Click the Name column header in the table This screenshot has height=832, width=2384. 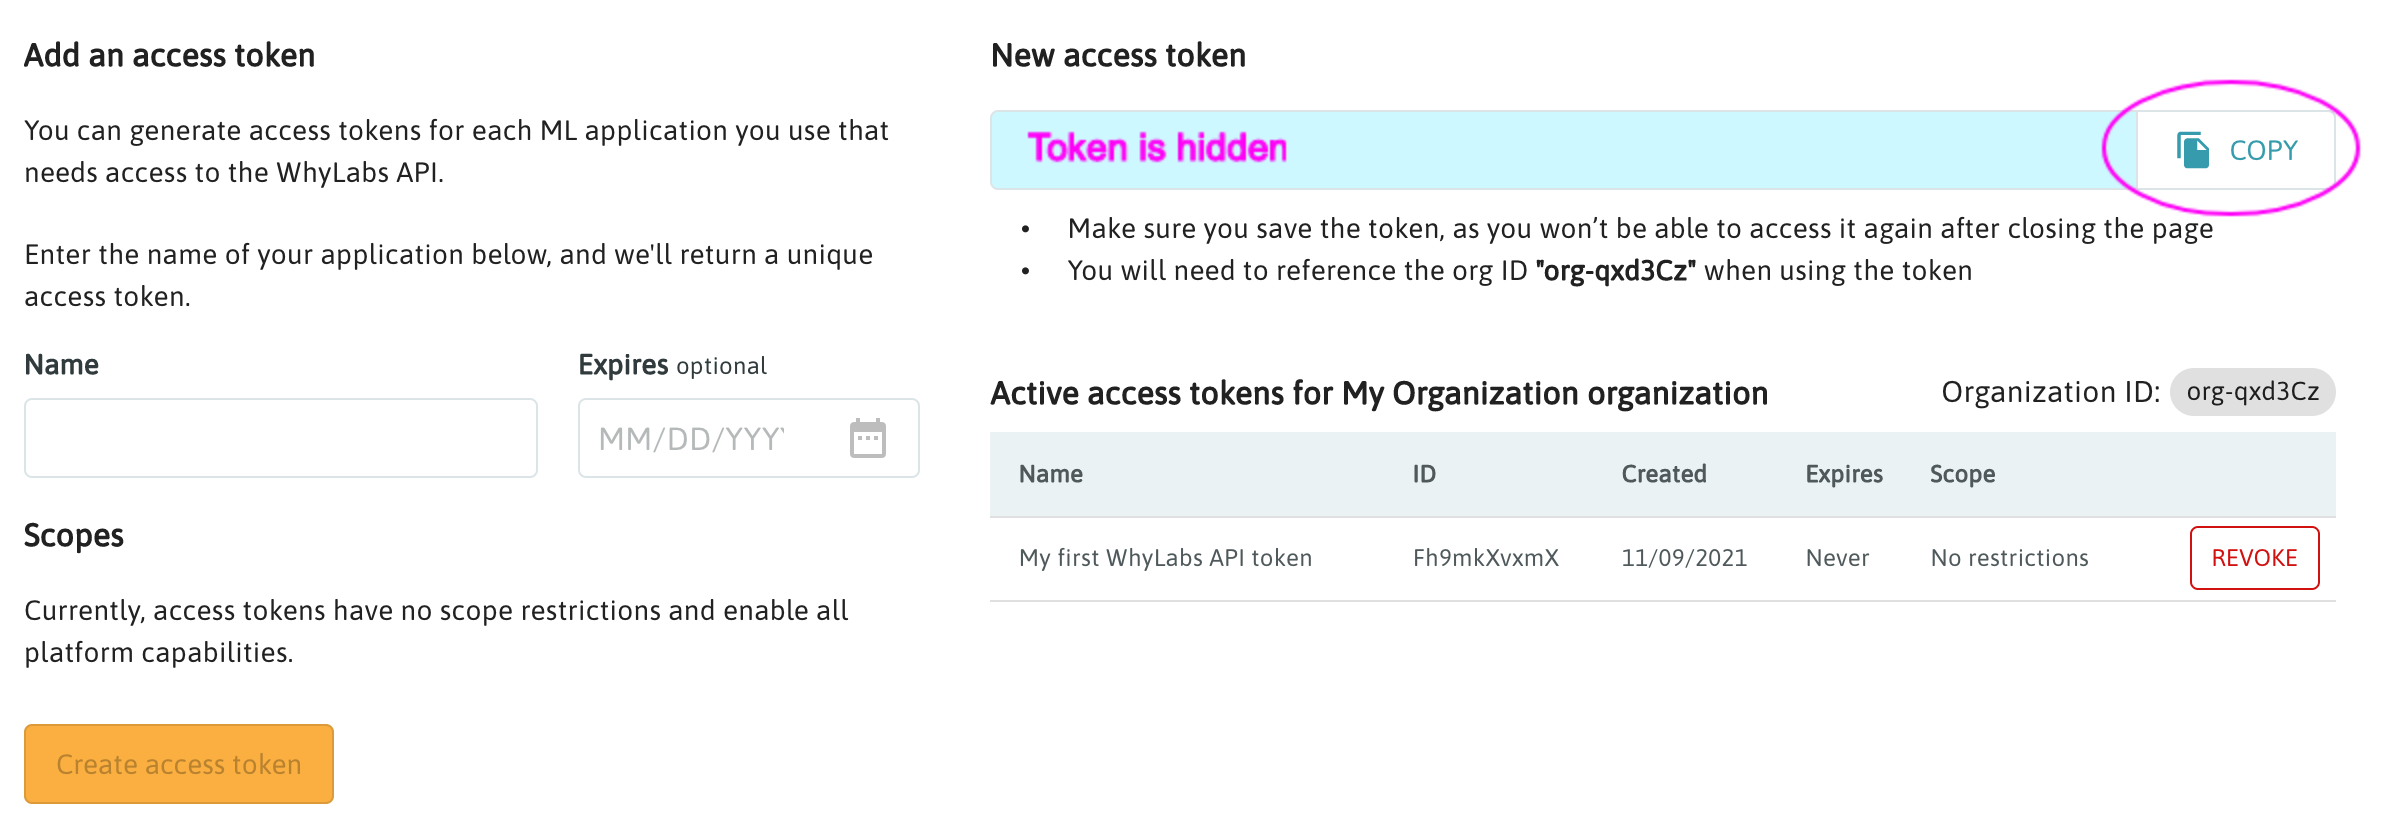pyautogui.click(x=1049, y=473)
